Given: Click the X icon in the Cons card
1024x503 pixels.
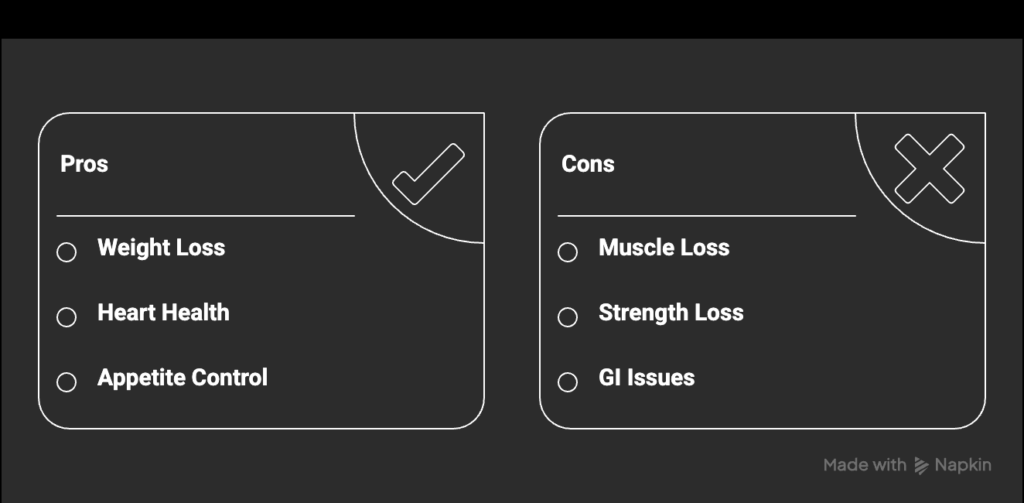Looking at the screenshot, I should pos(929,169).
